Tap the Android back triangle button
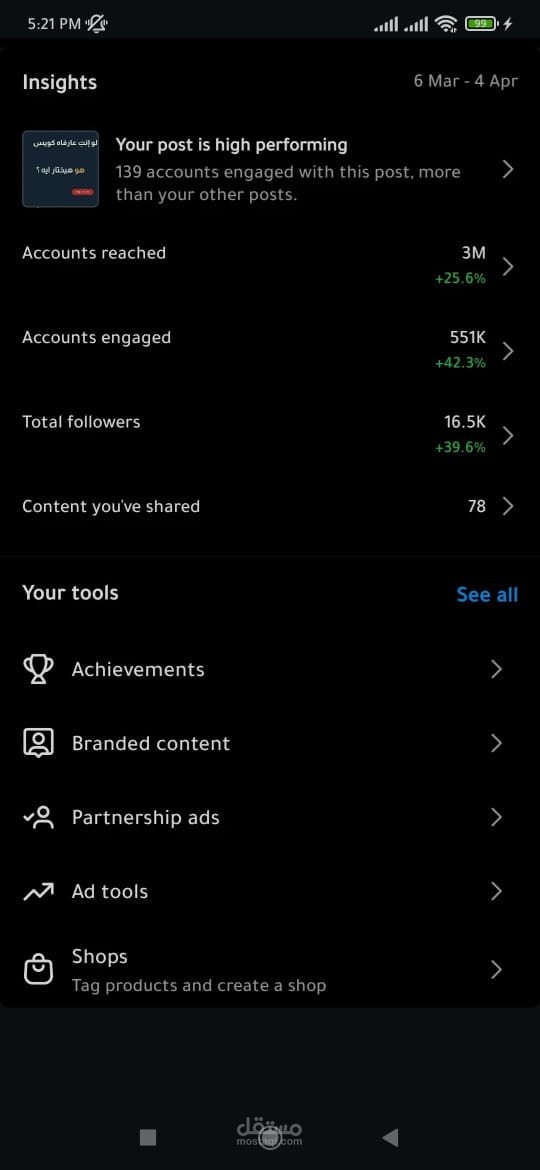This screenshot has width=540, height=1170. [x=389, y=1137]
